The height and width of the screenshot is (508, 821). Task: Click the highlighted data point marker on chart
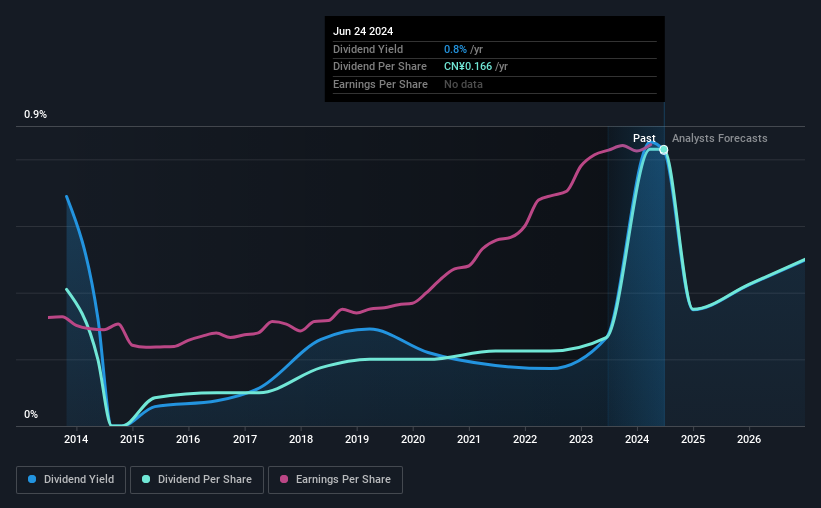(663, 150)
